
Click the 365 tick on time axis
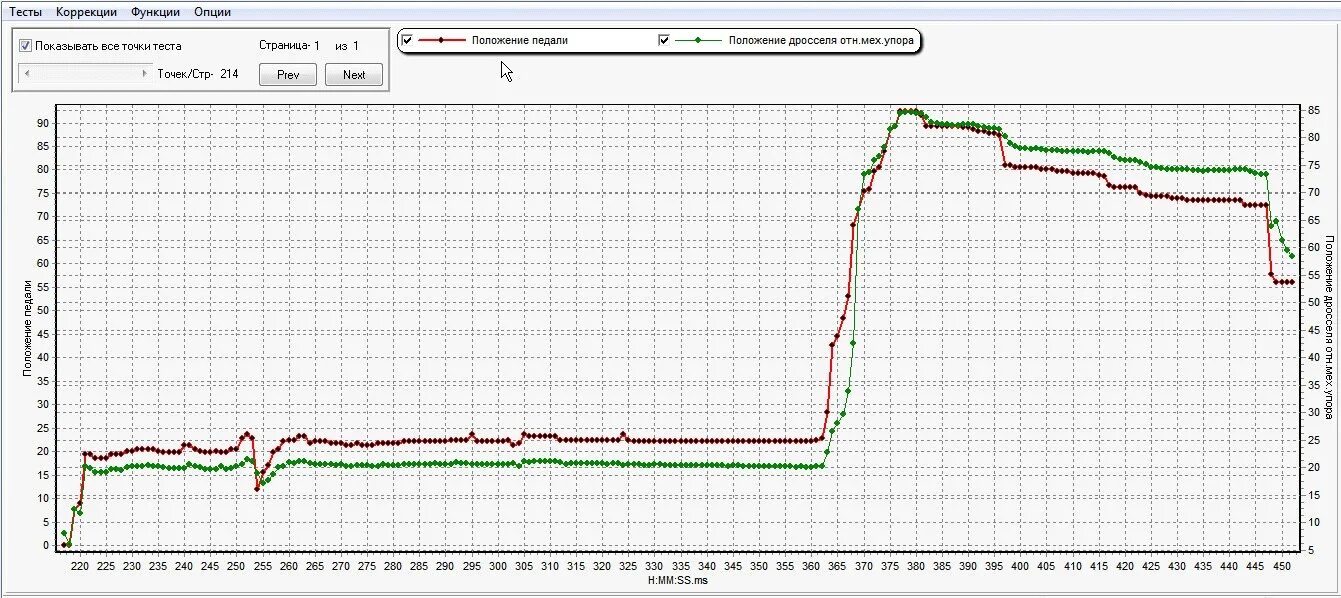835,566
